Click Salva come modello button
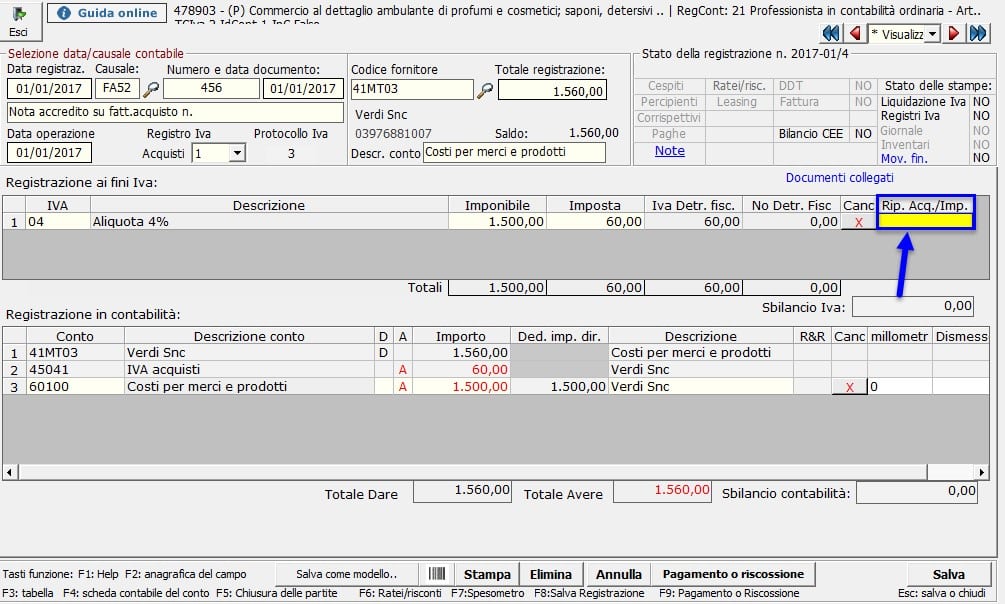The width and height of the screenshot is (1005, 604). pos(347,574)
